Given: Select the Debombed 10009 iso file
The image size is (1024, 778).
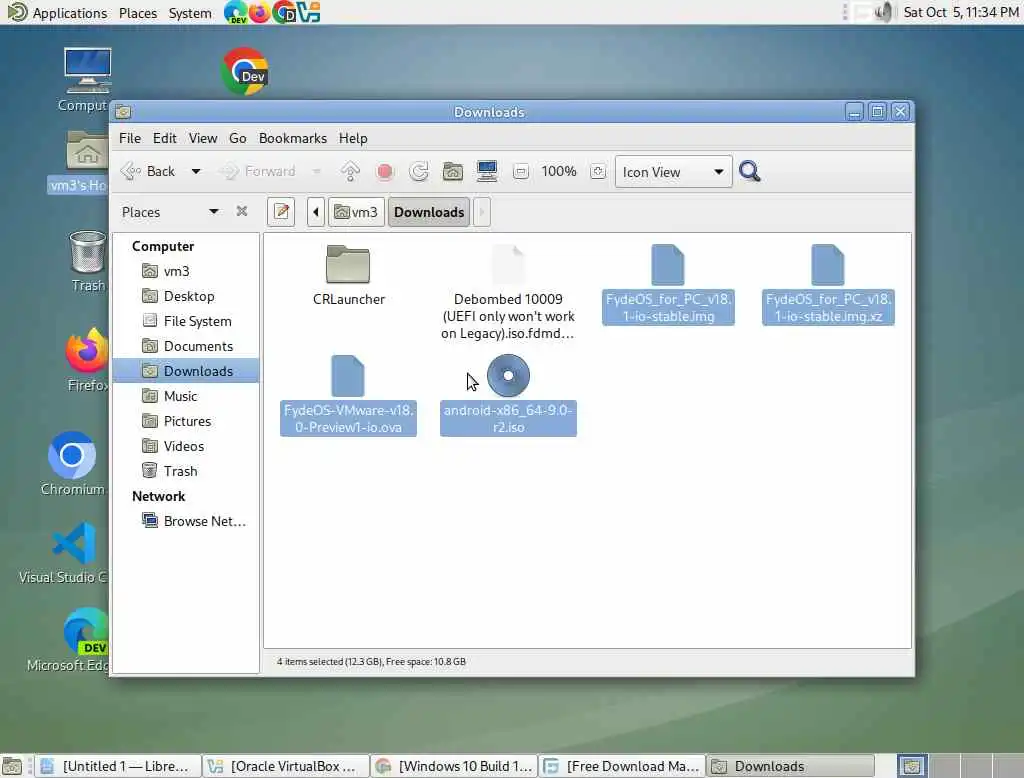Looking at the screenshot, I should 508,292.
